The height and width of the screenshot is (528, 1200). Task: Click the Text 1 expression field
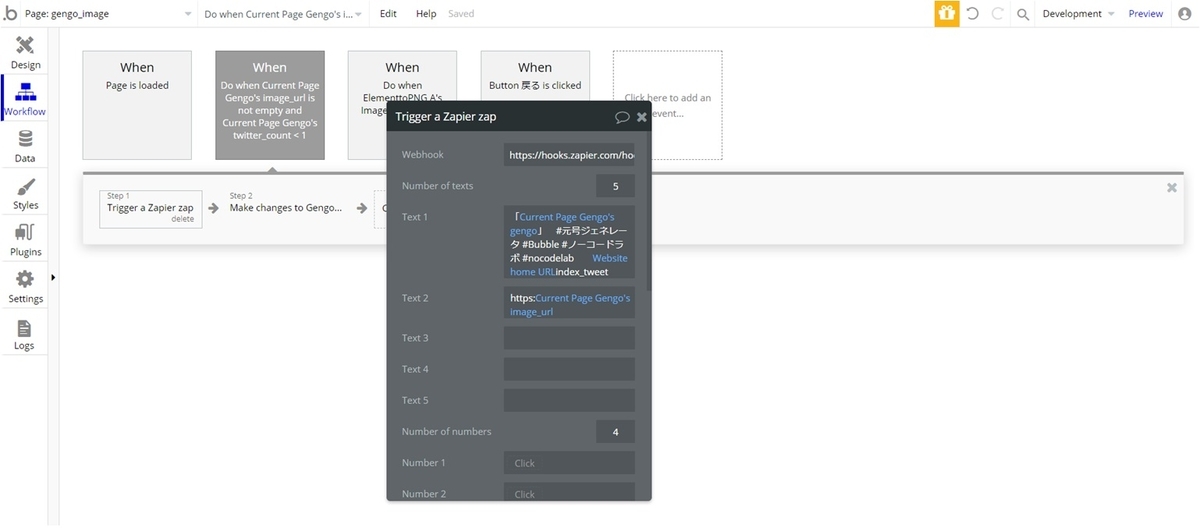tap(569, 243)
